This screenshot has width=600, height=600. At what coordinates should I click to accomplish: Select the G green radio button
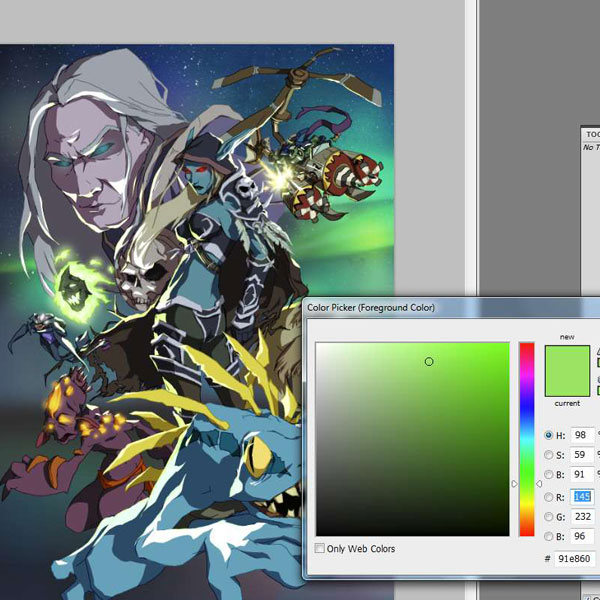click(548, 517)
